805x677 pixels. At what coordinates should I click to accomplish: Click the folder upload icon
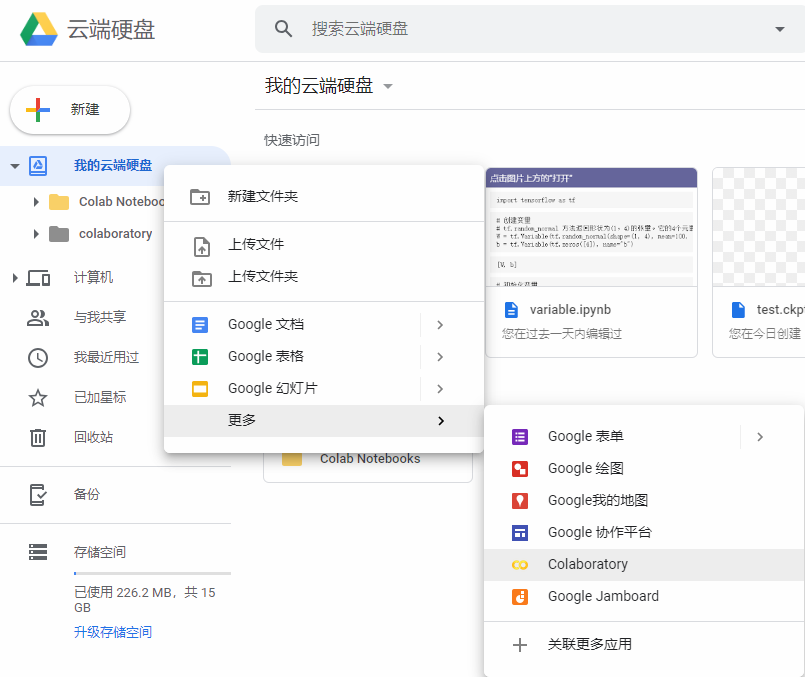[x=202, y=279]
